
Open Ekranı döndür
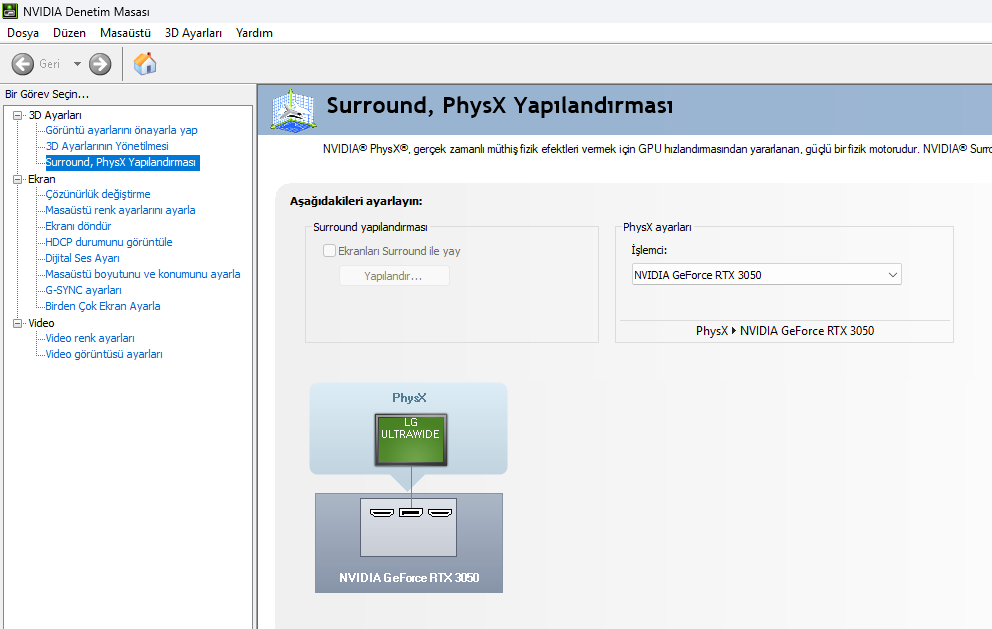[78, 226]
